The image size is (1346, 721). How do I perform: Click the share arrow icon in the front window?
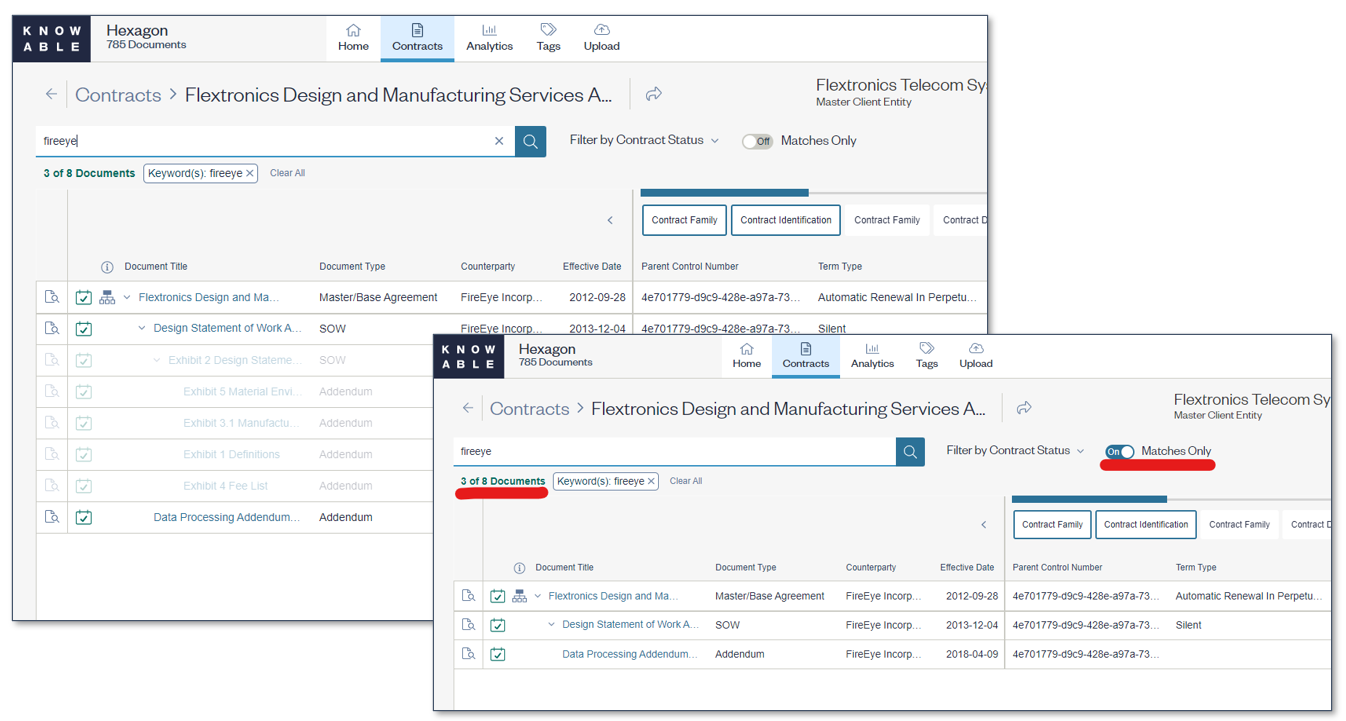pyautogui.click(x=1024, y=408)
